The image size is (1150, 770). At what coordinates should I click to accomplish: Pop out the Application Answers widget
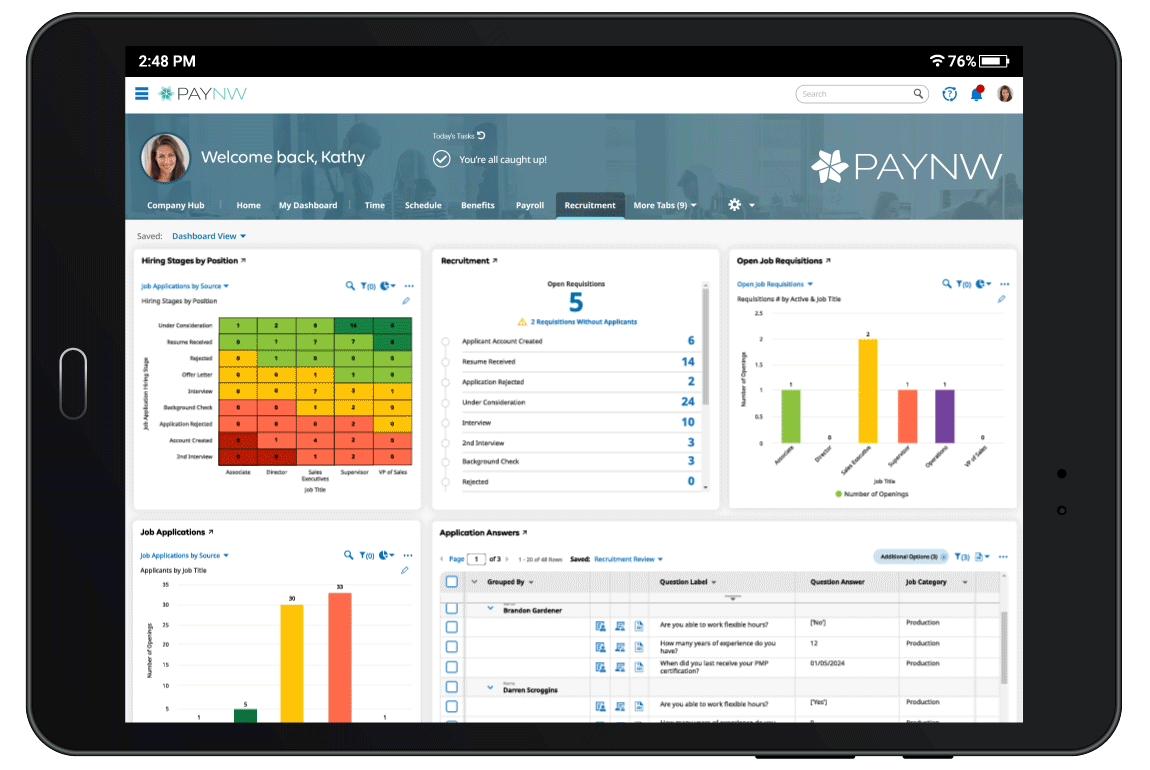coord(524,532)
